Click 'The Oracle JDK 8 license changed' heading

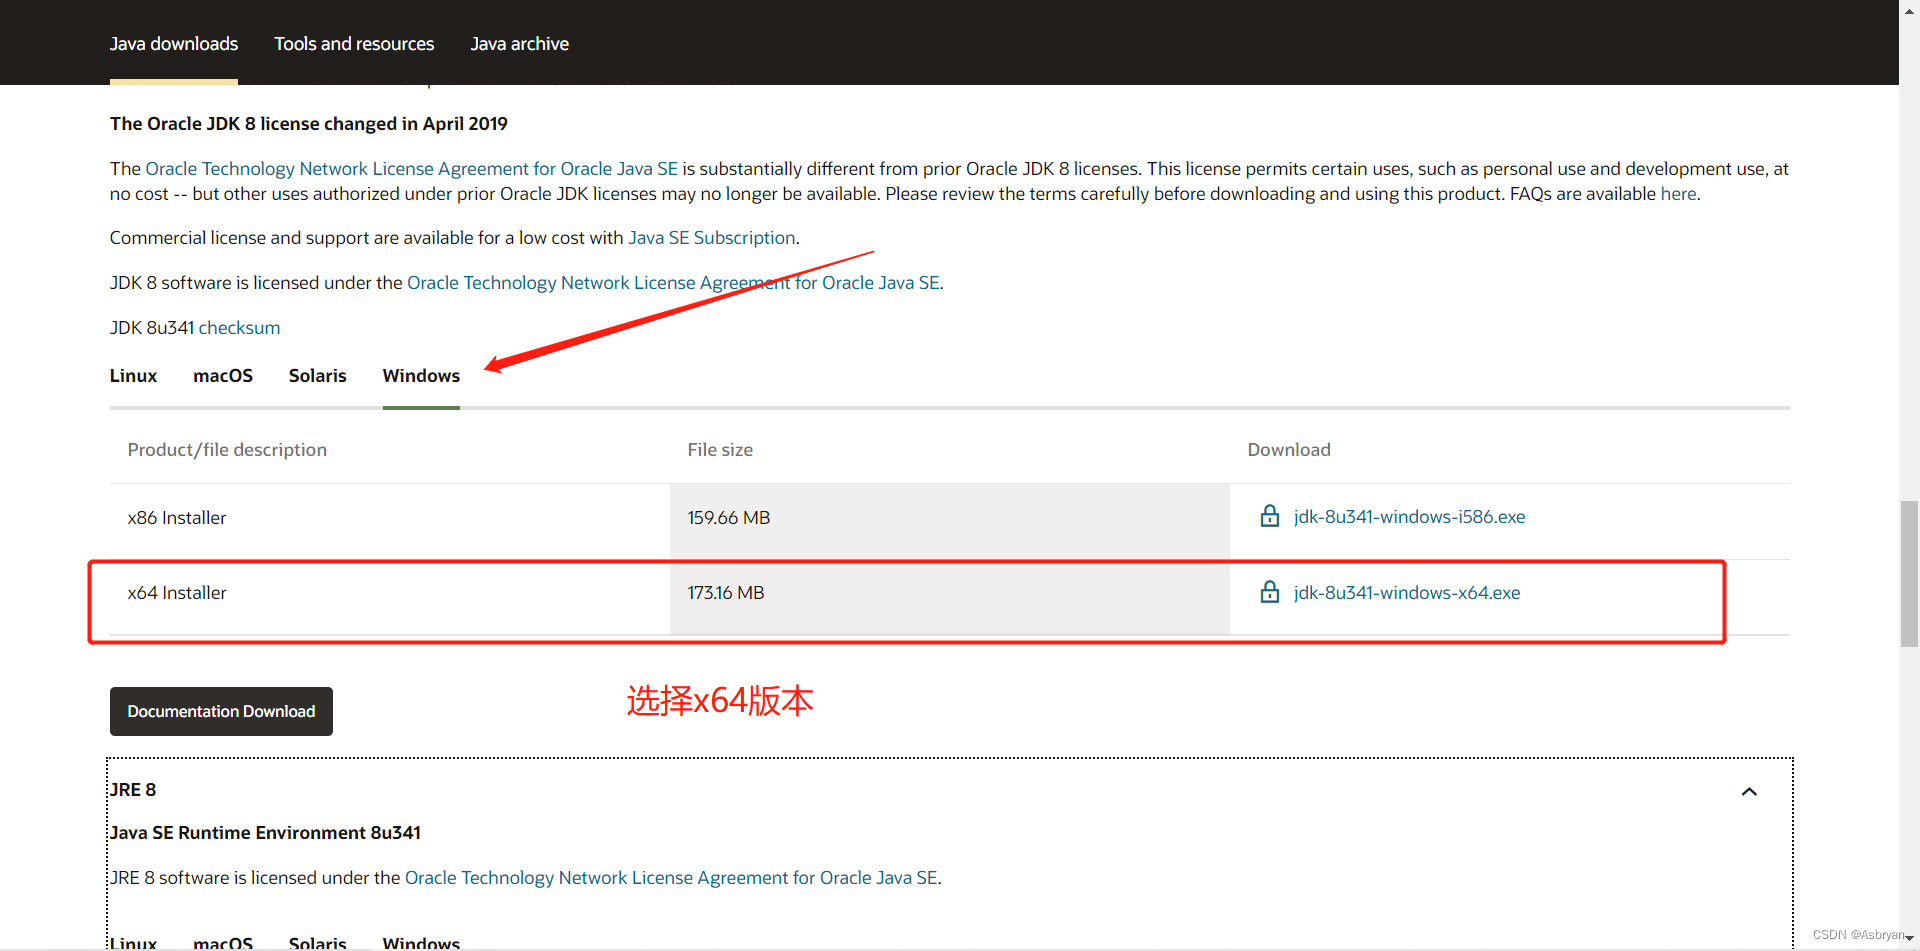(309, 124)
